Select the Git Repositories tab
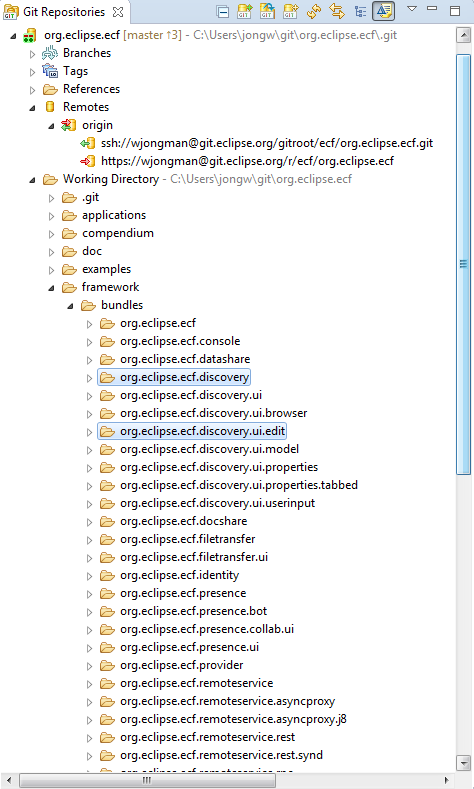 coord(64,12)
